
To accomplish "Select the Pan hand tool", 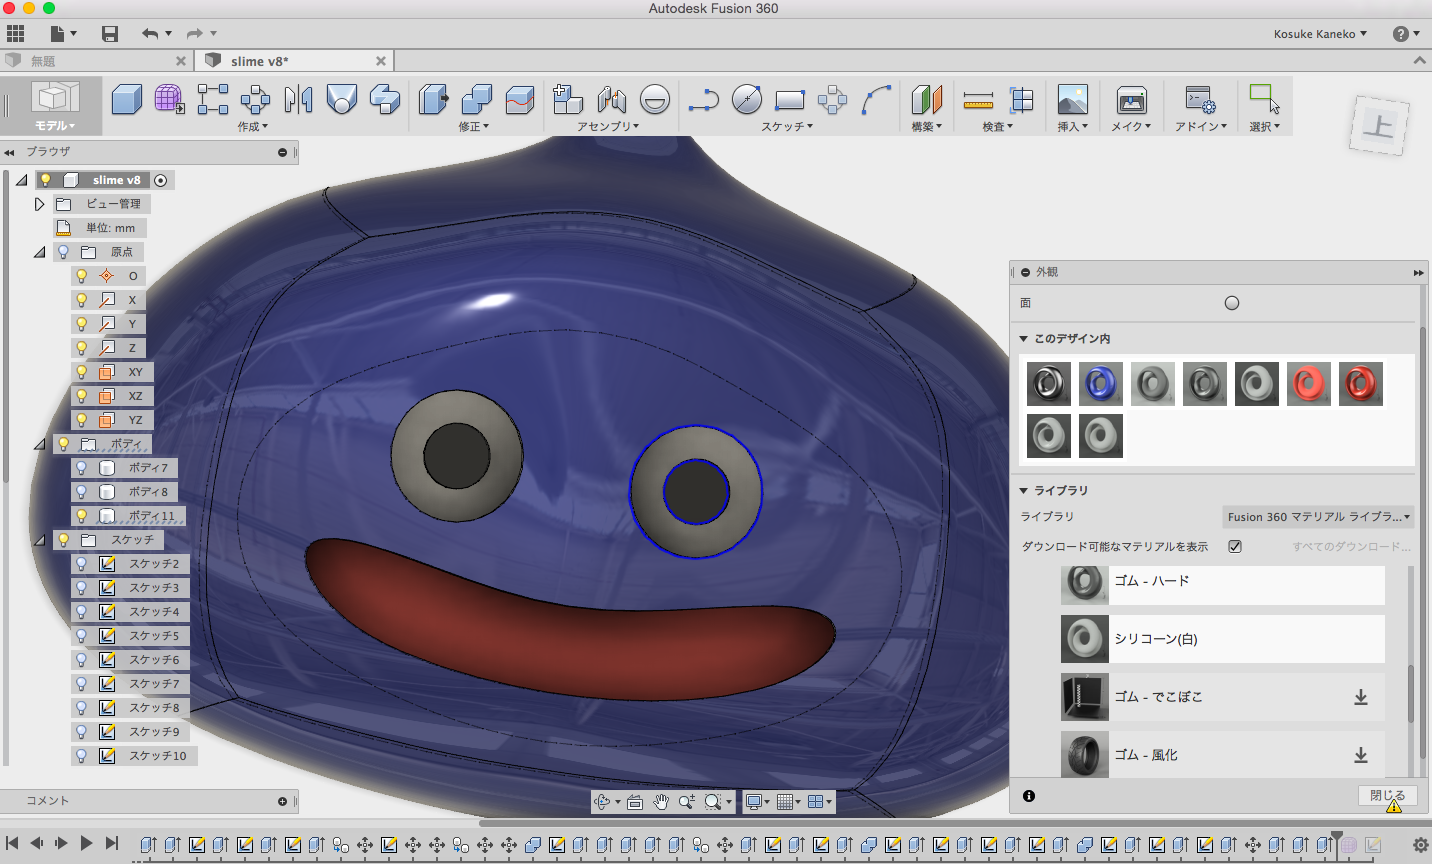I will click(x=661, y=801).
